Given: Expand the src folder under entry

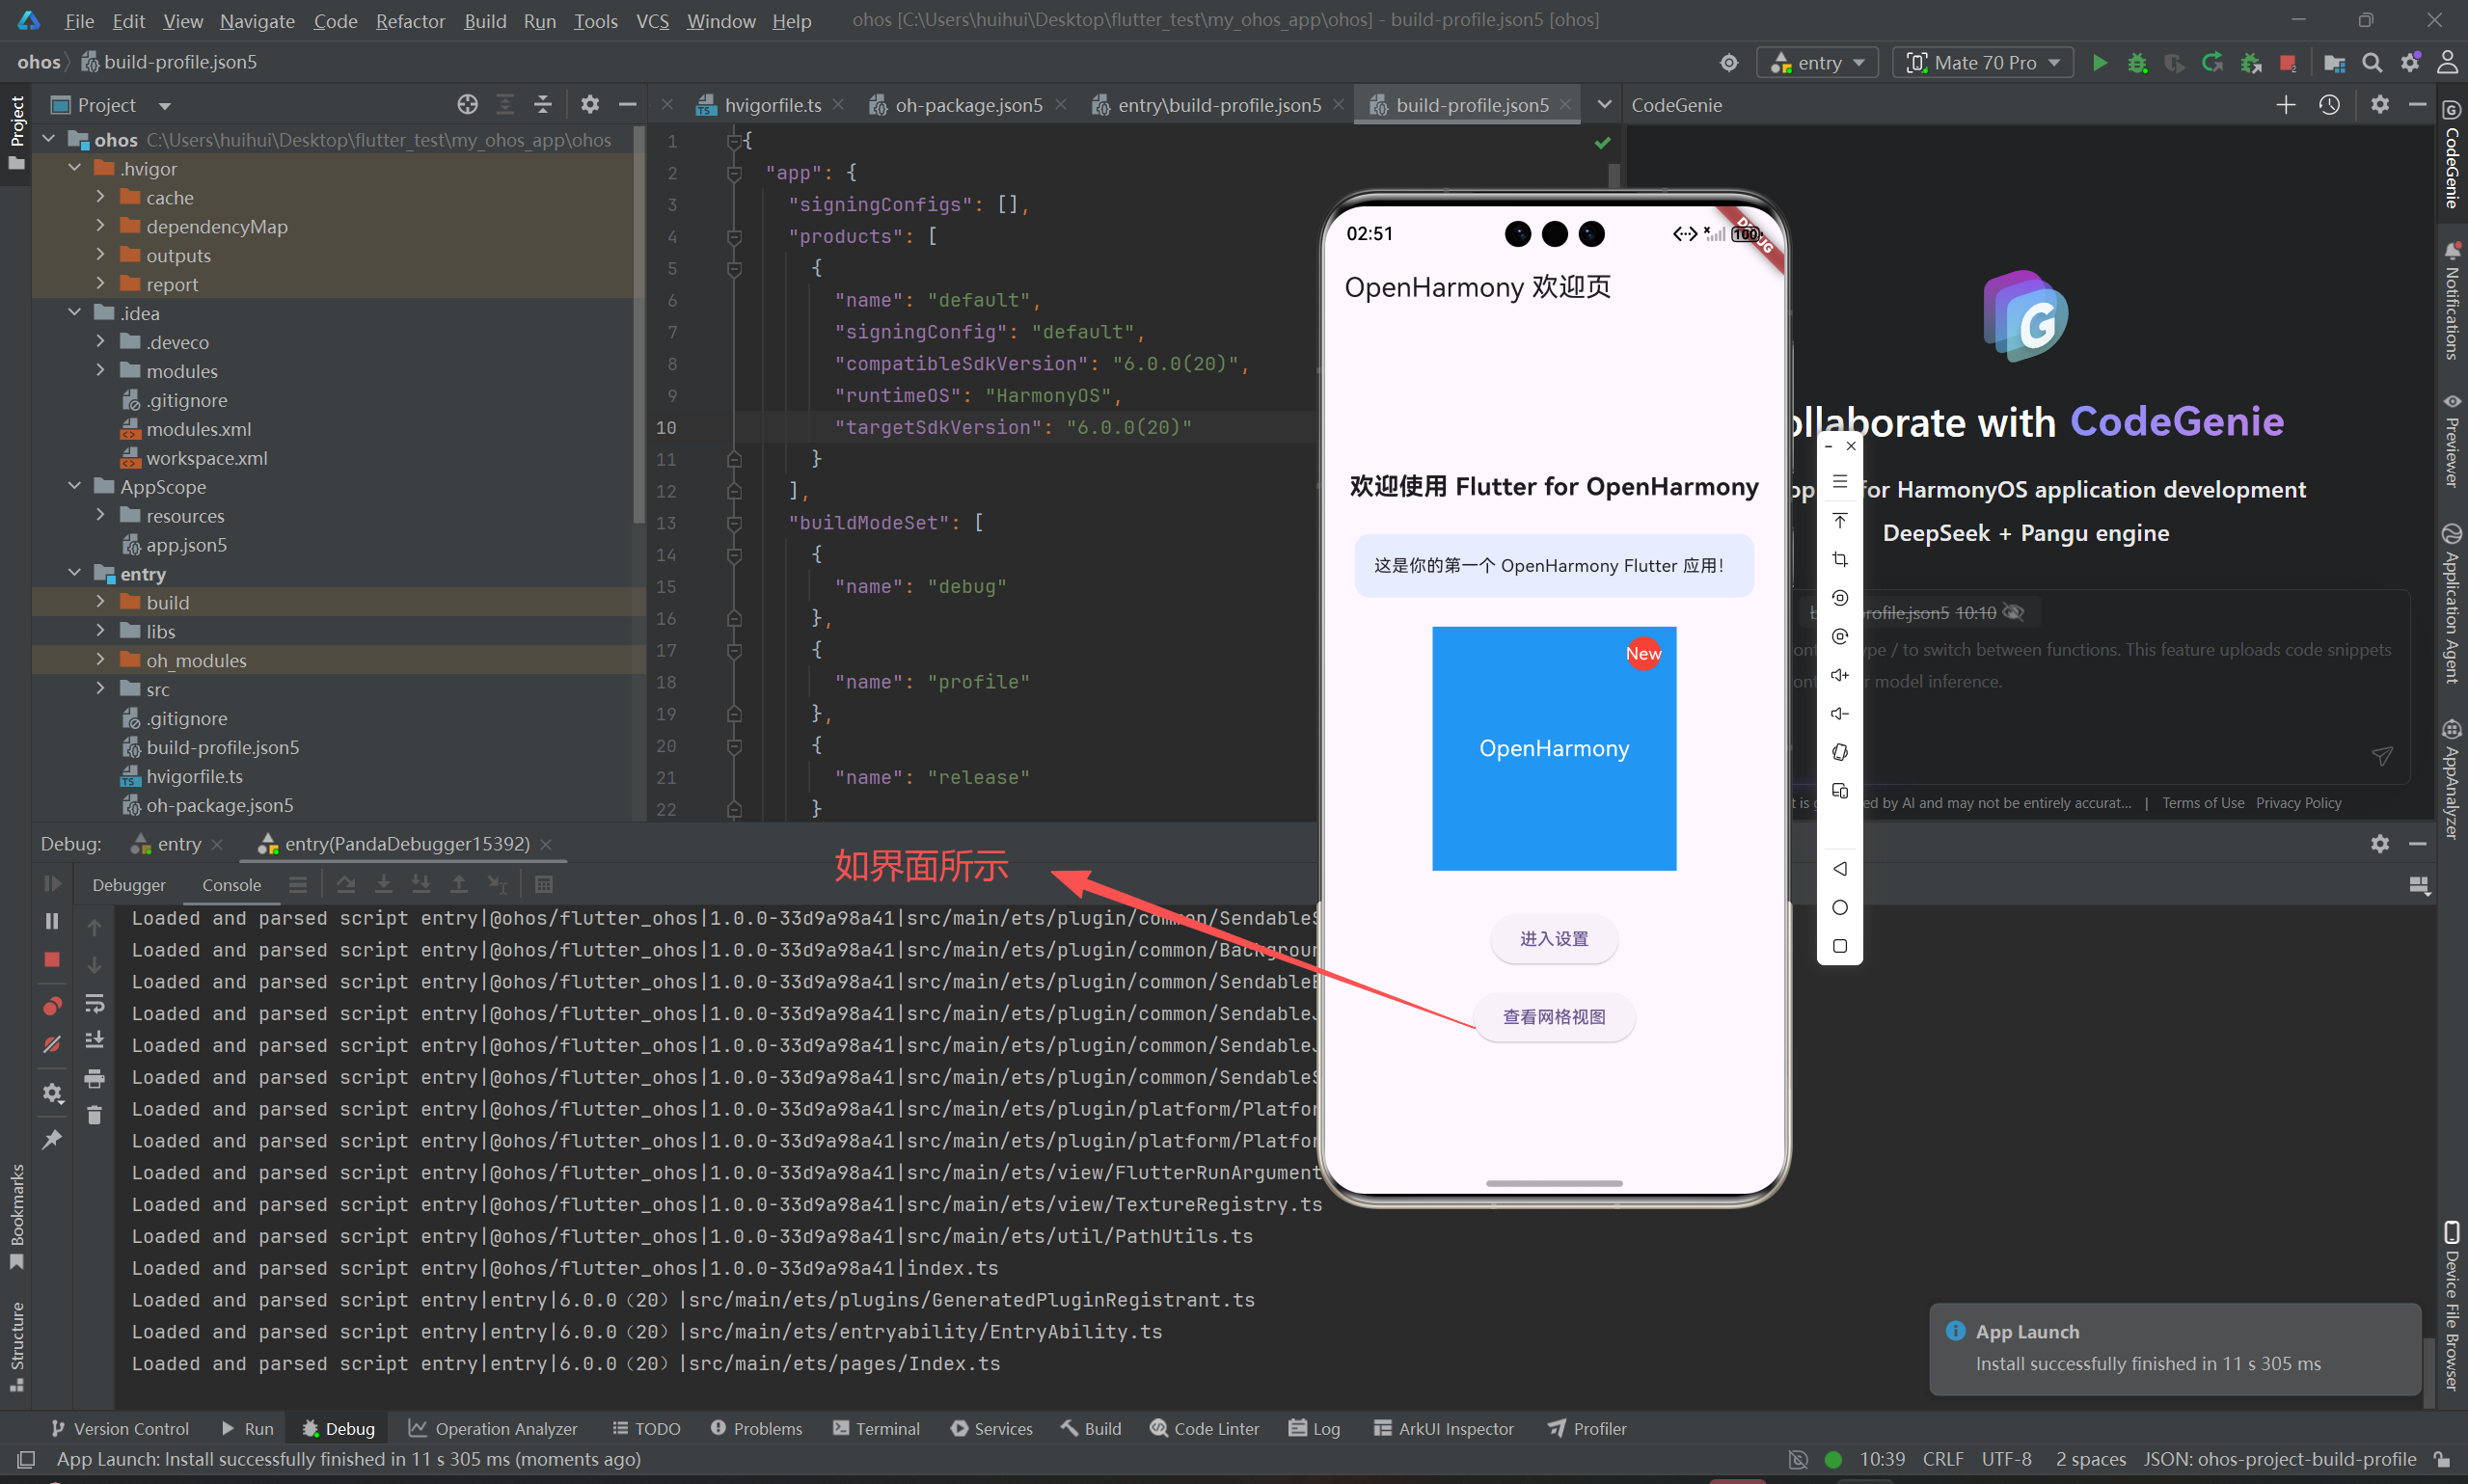Looking at the screenshot, I should click(x=101, y=689).
